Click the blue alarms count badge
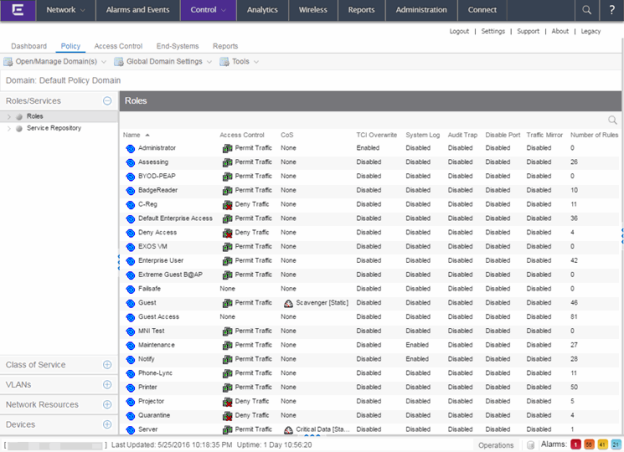624x452 pixels. click(x=616, y=444)
